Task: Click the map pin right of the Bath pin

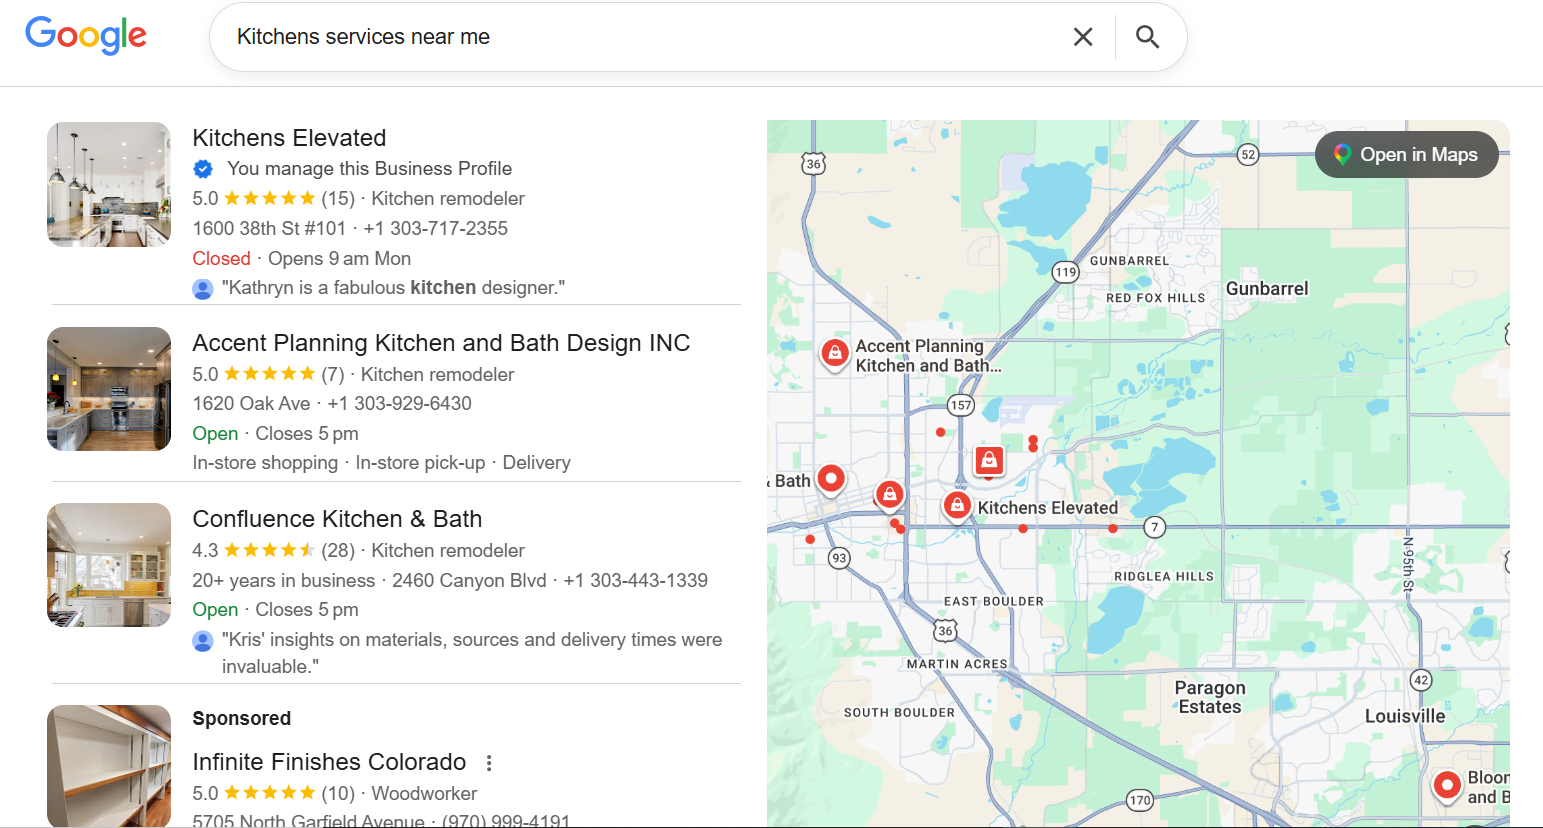Action: tap(889, 494)
